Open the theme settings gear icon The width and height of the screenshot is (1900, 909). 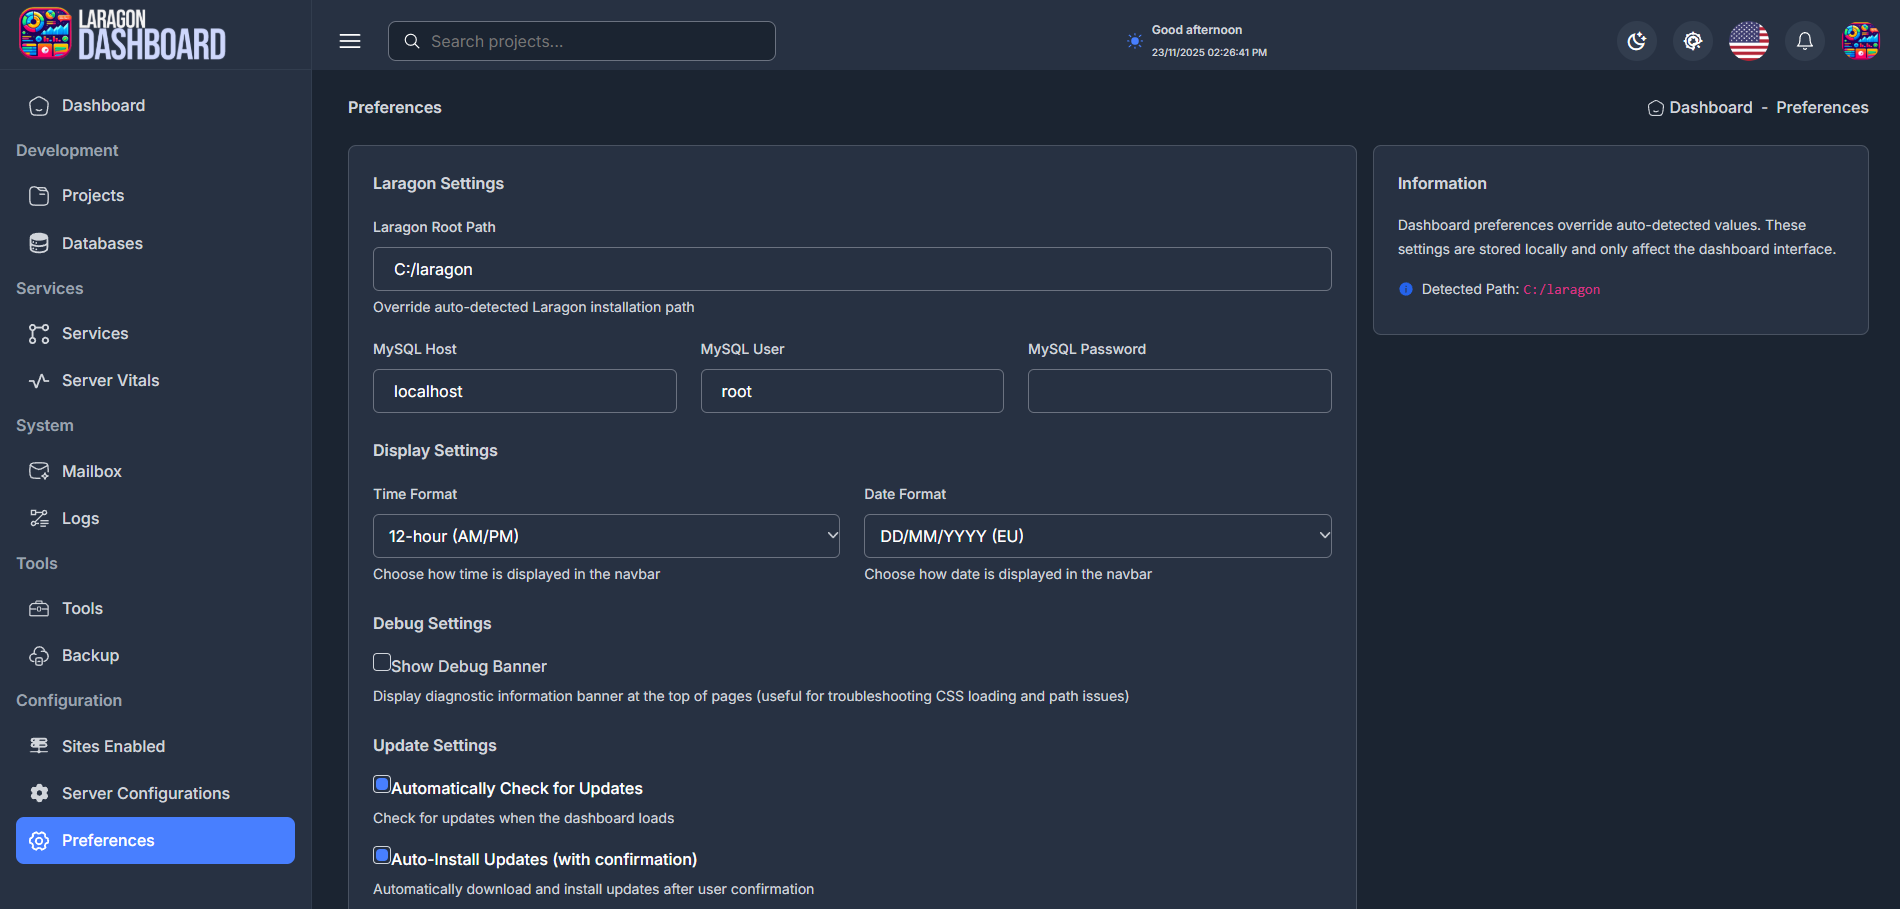(1692, 41)
